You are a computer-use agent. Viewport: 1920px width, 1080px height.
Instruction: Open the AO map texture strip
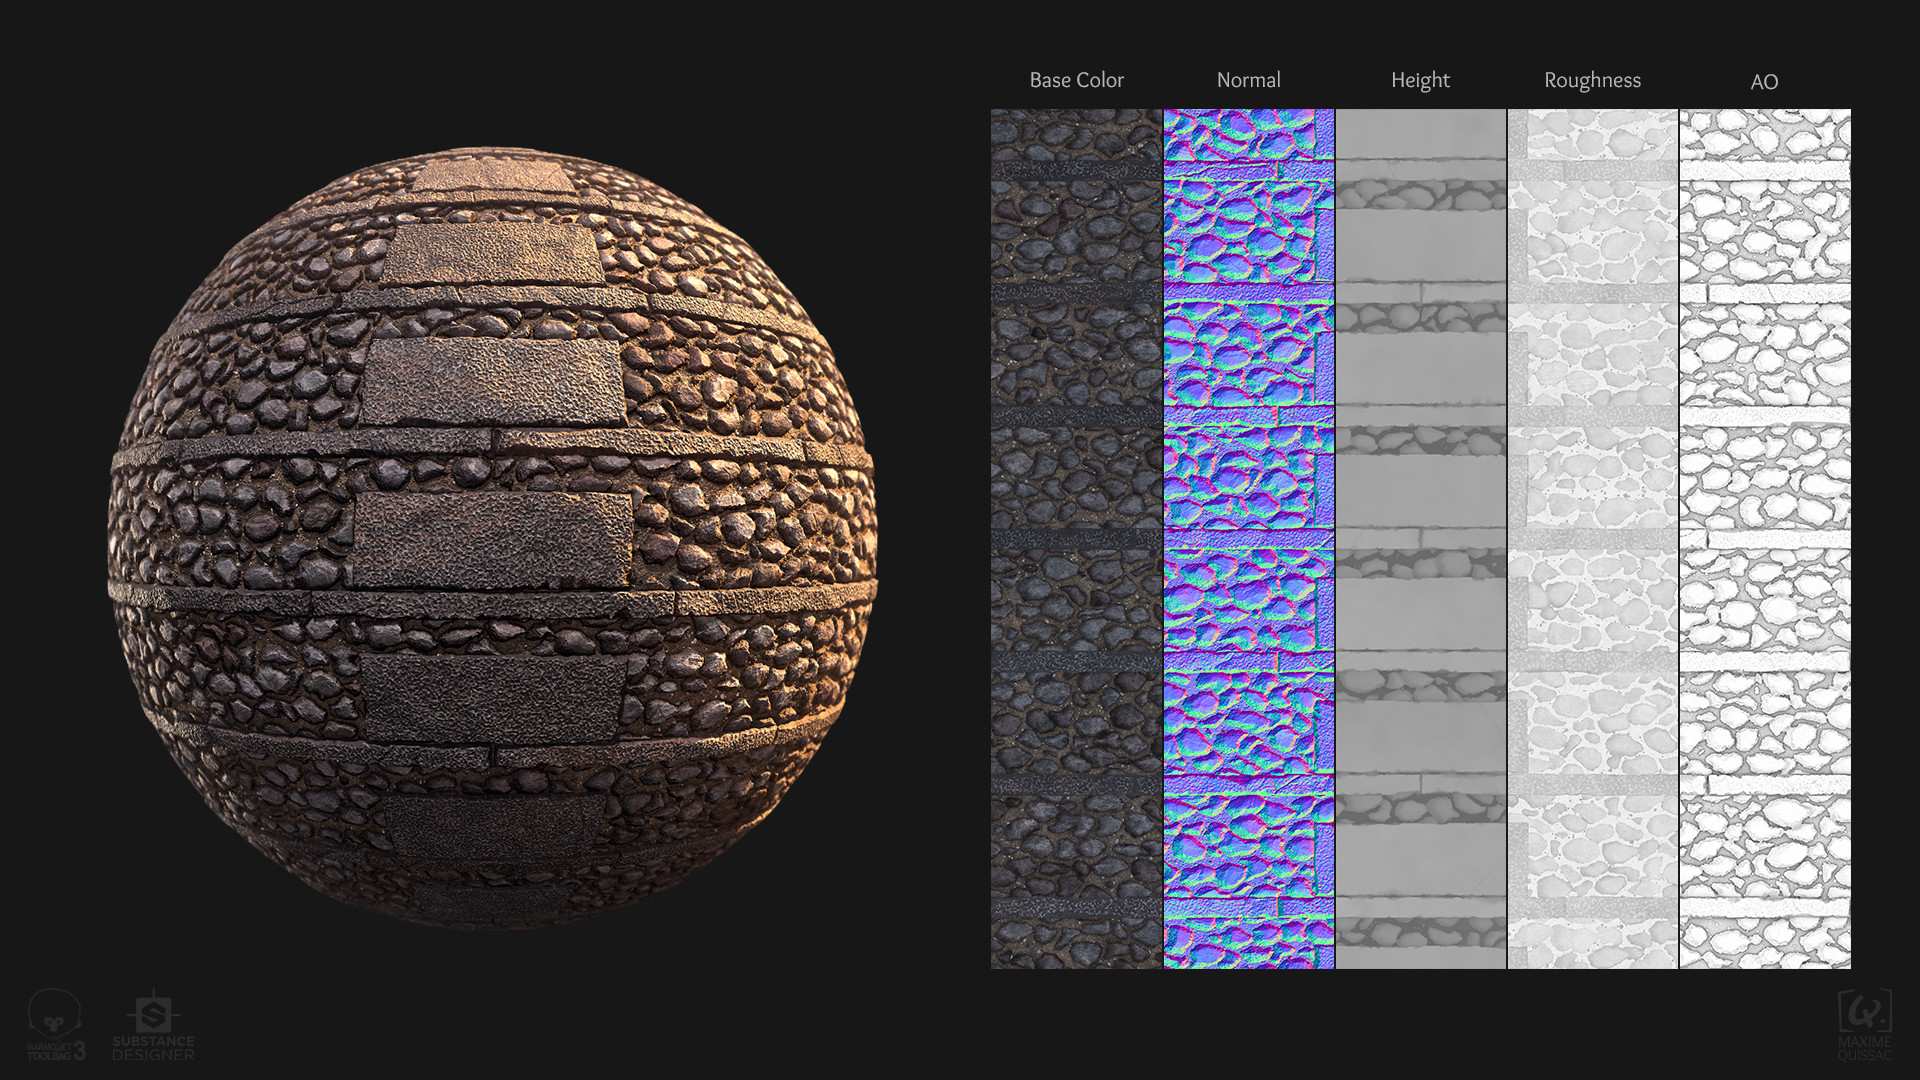click(1764, 538)
